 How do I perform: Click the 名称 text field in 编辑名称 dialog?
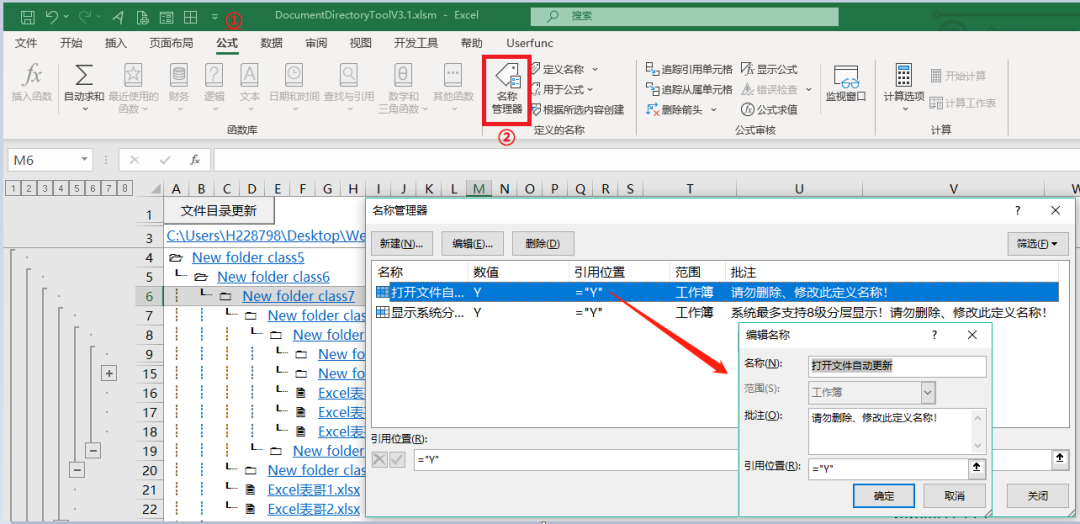click(x=897, y=366)
